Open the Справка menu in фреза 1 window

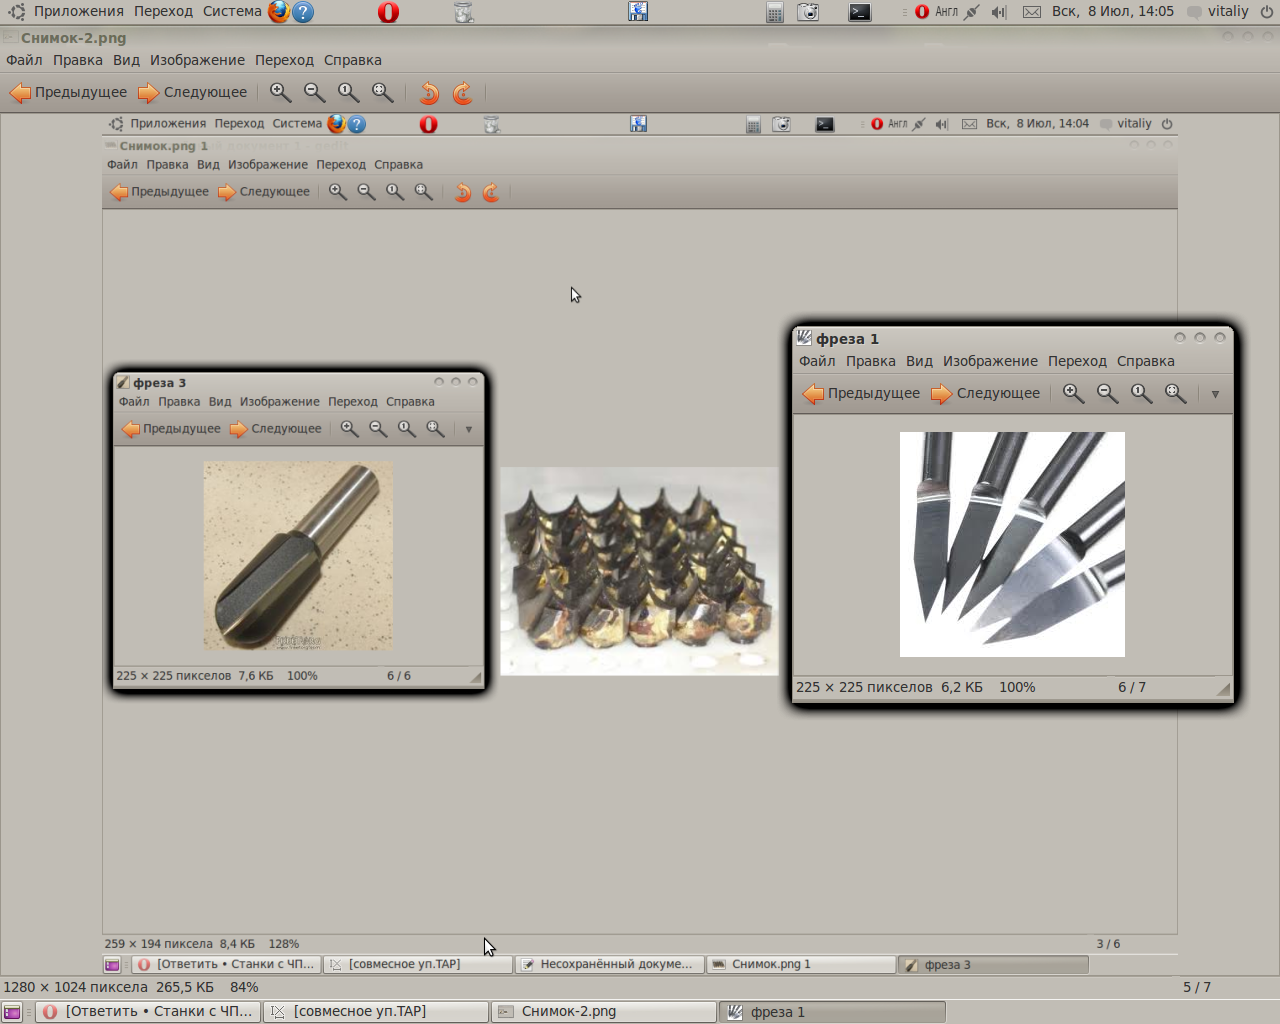click(x=1146, y=361)
